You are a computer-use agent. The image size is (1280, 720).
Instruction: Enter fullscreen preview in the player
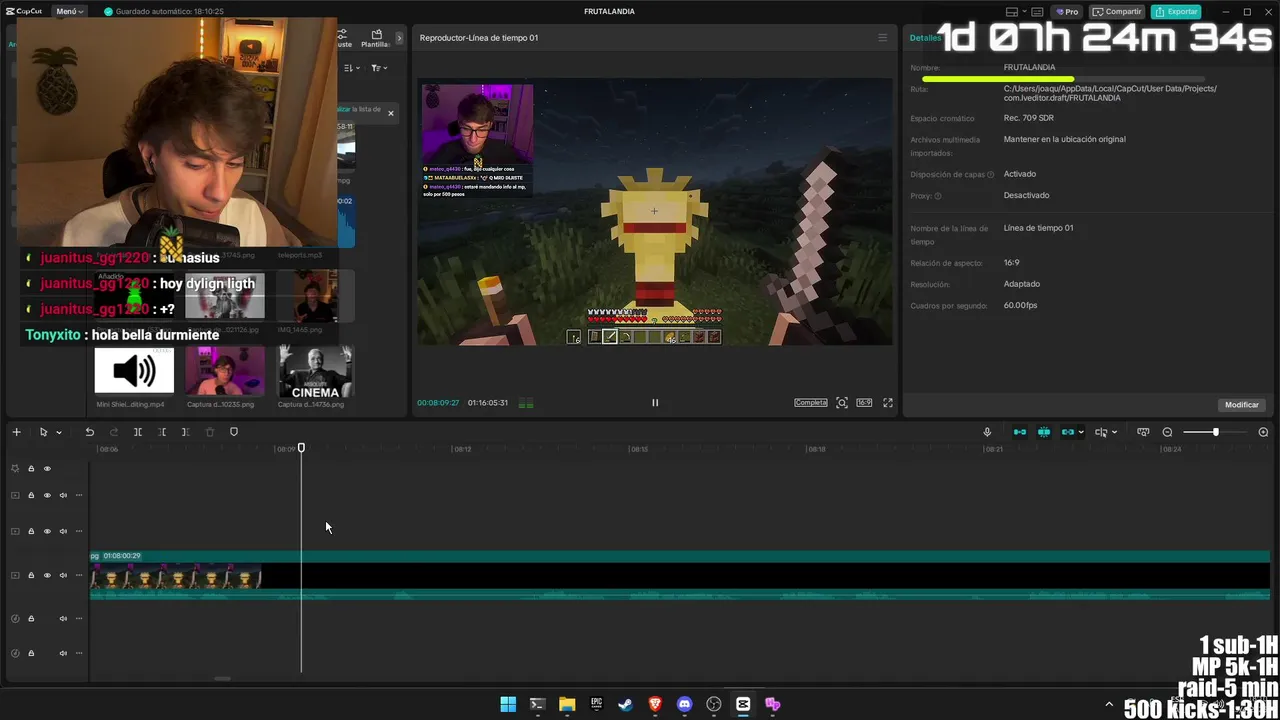pyautogui.click(x=887, y=403)
